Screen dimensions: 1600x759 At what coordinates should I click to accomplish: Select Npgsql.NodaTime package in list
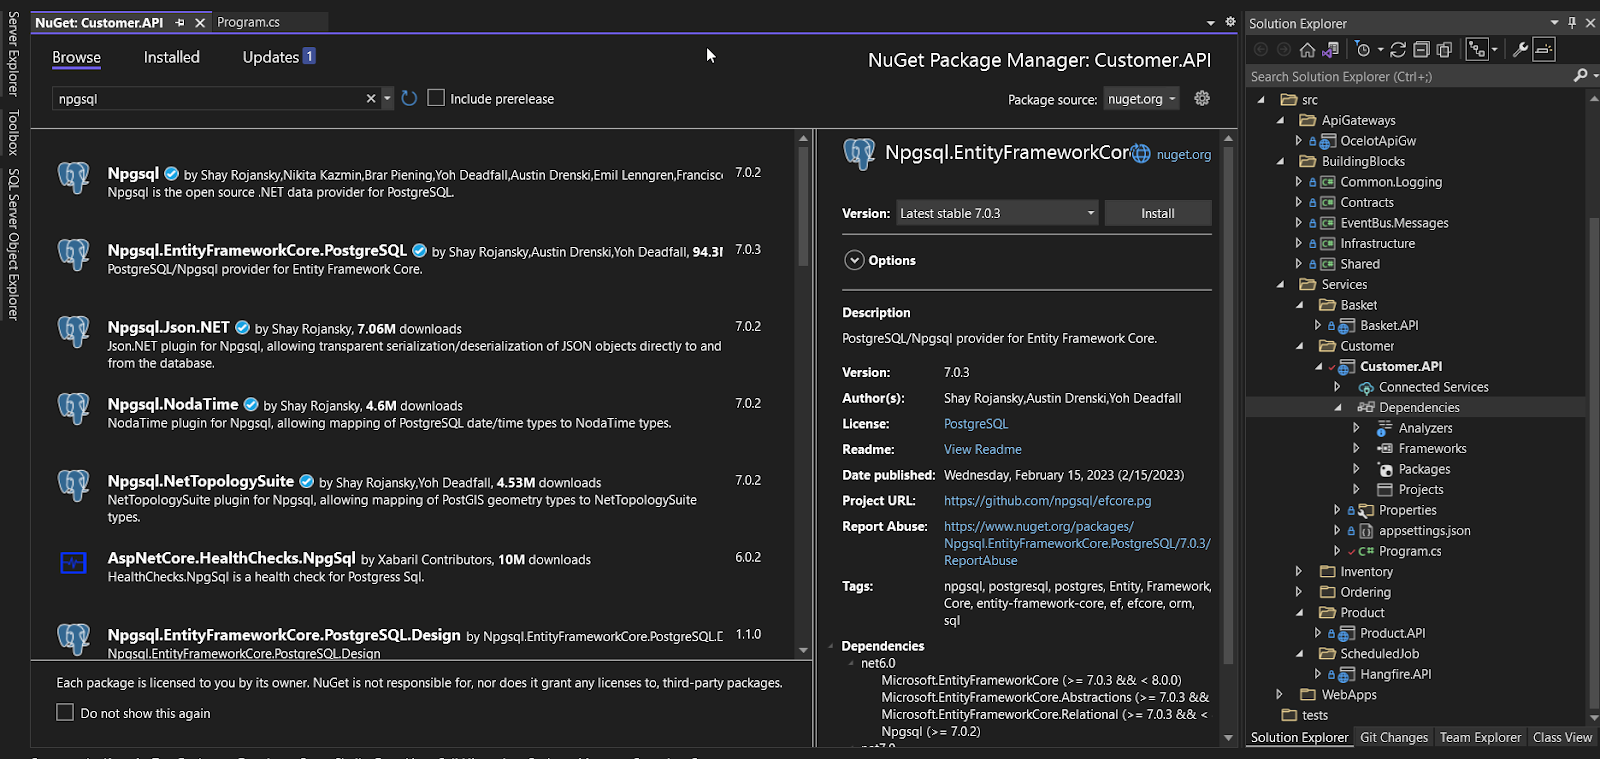click(x=412, y=413)
